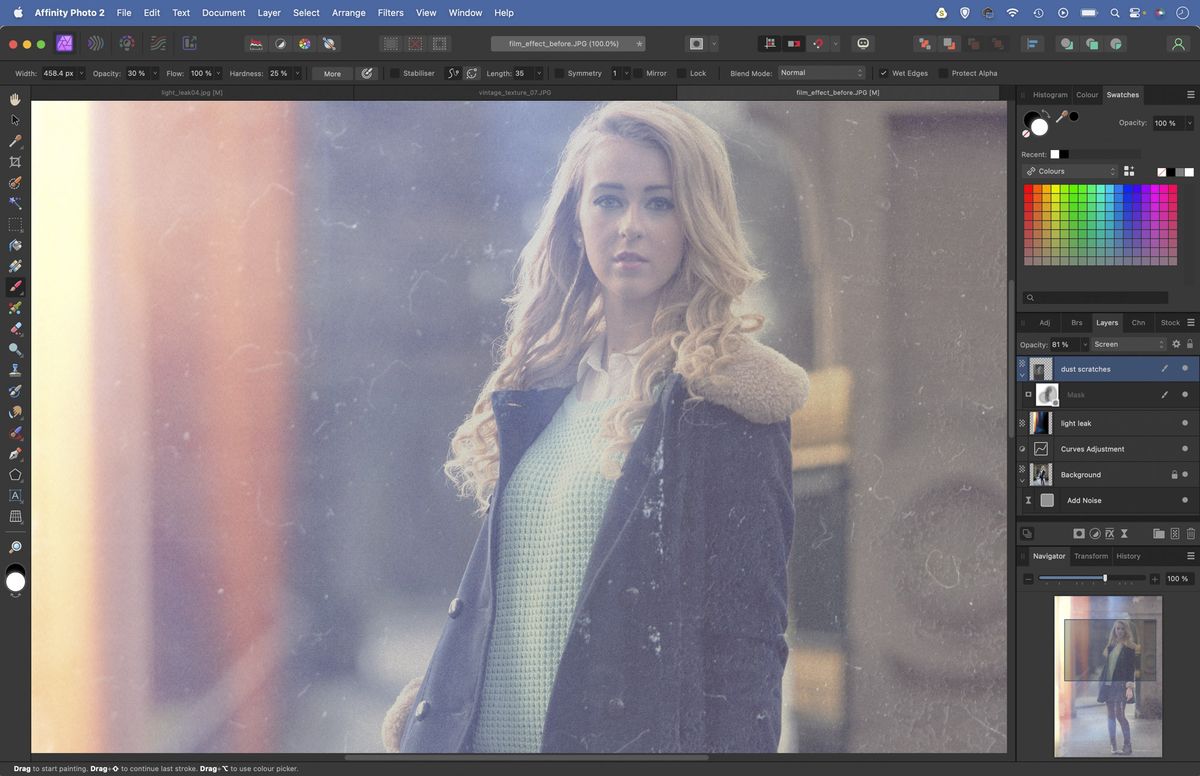The height and width of the screenshot is (776, 1200).
Task: Activate the Paint Brush tool
Action: pyautogui.click(x=15, y=287)
